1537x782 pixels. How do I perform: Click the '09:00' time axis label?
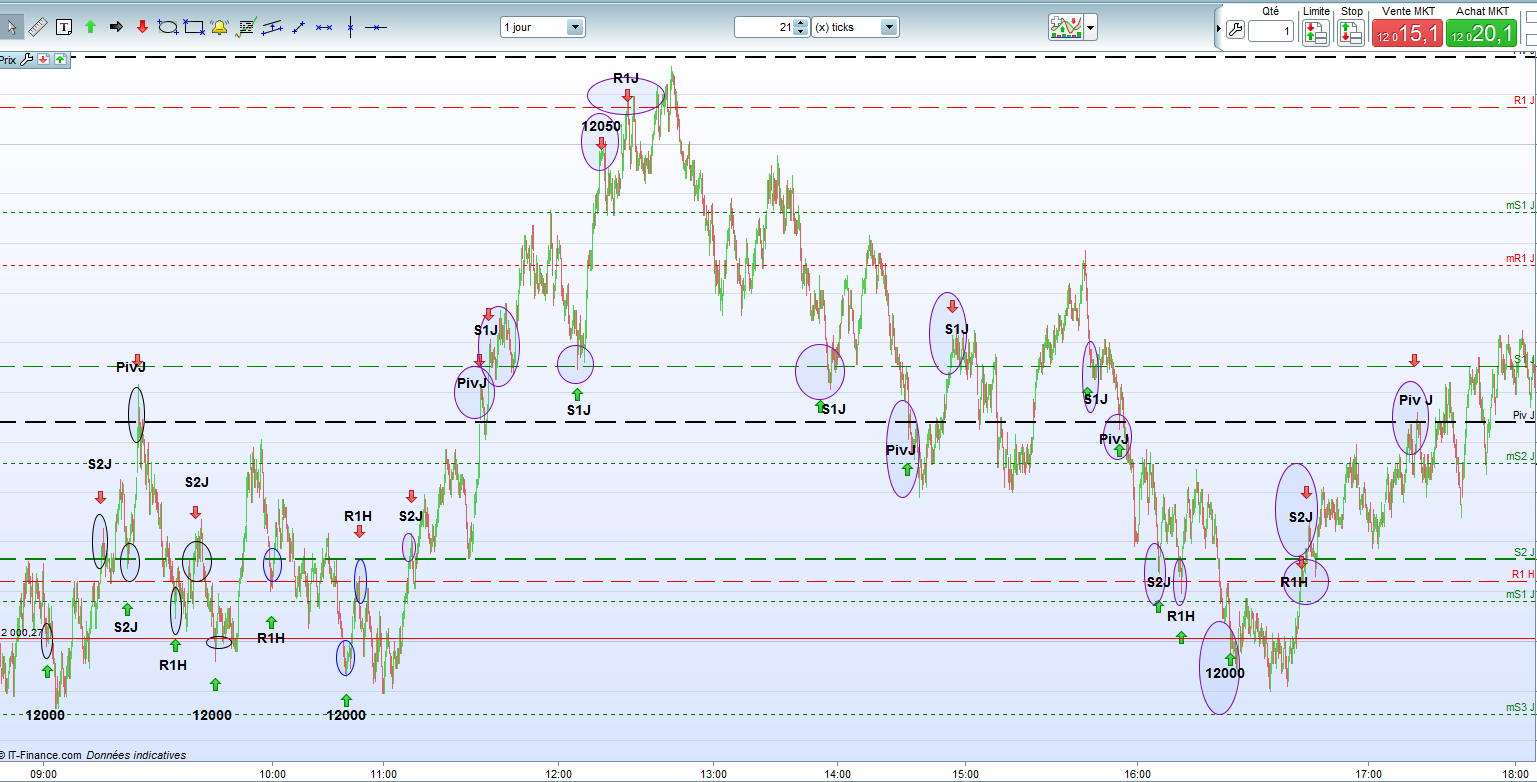pos(44,773)
